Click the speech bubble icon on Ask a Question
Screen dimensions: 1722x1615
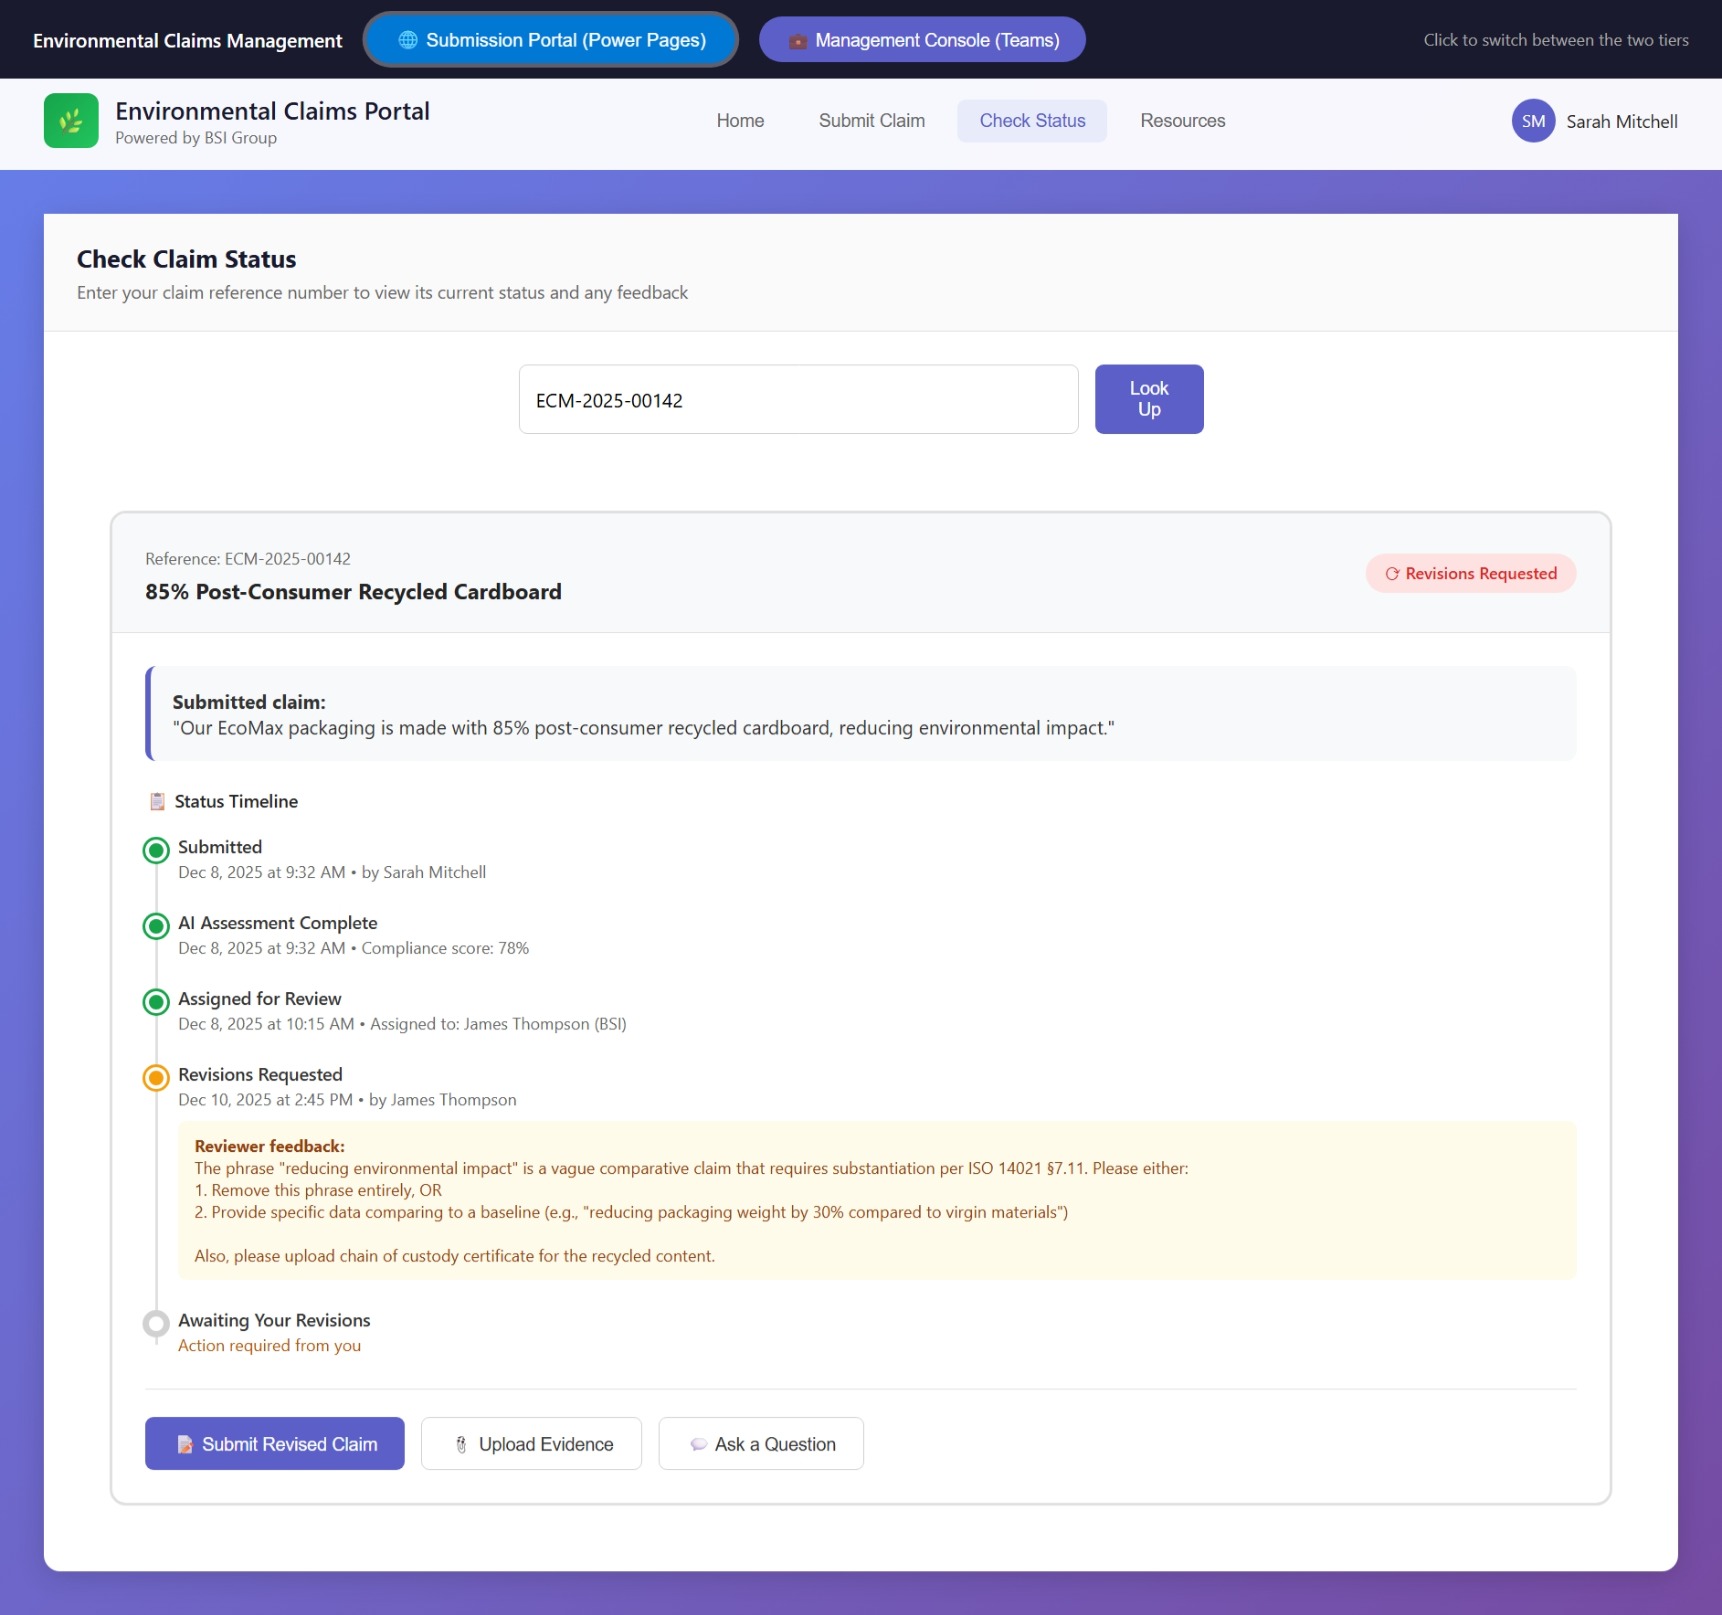pyautogui.click(x=698, y=1444)
